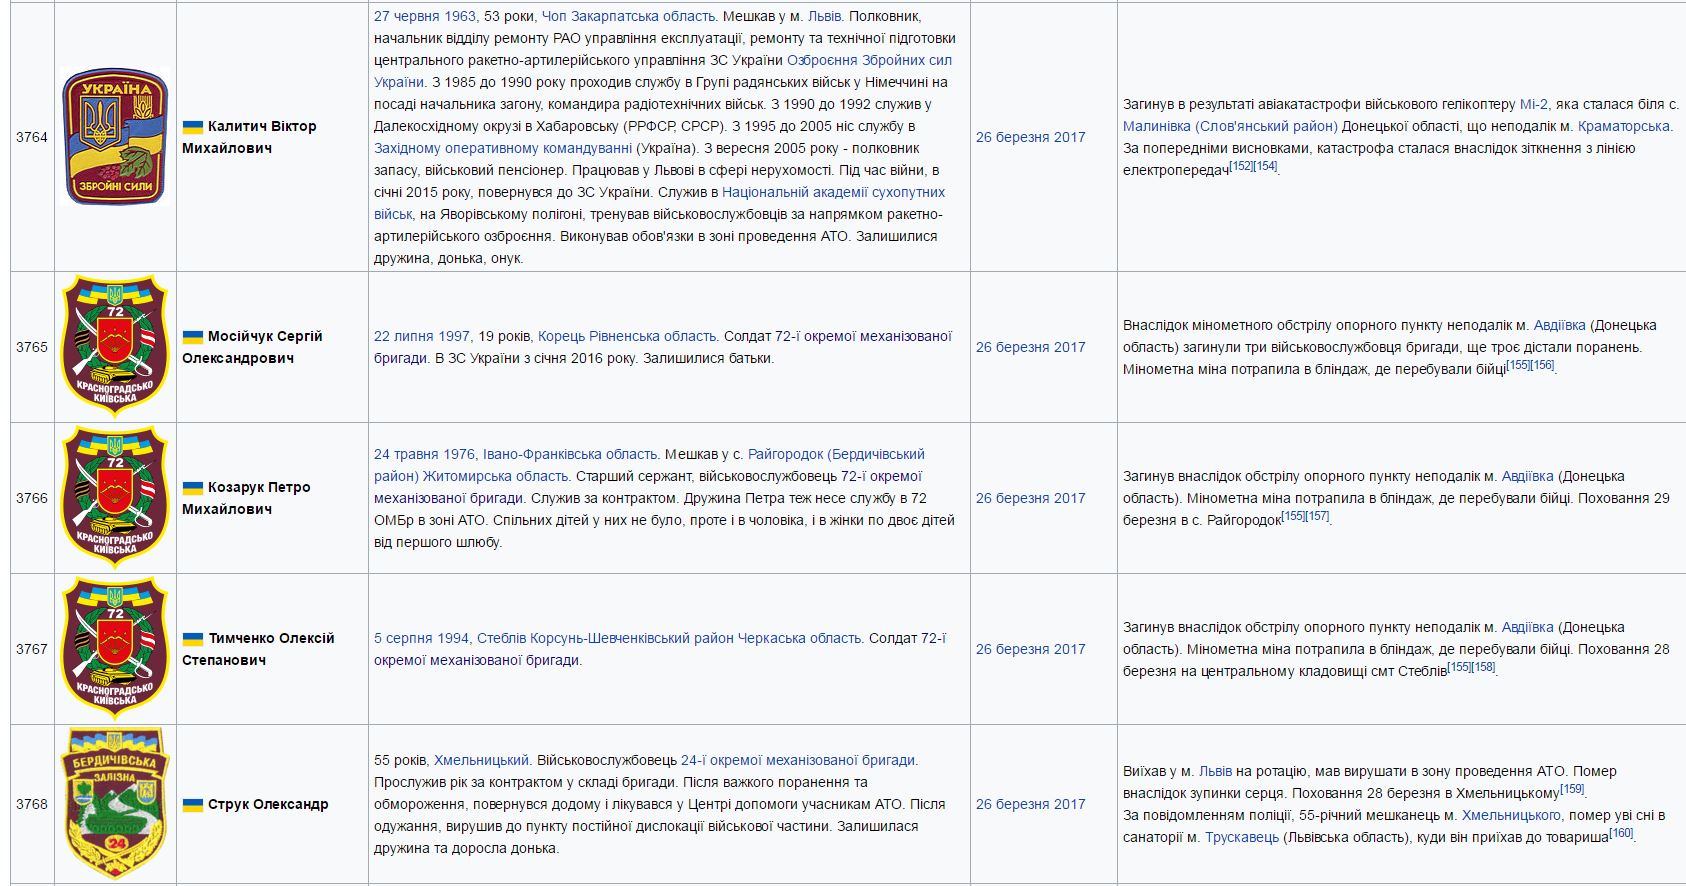Follow the Івано-Франківська область link
This screenshot has height=886, width=1686.
coord(571,454)
